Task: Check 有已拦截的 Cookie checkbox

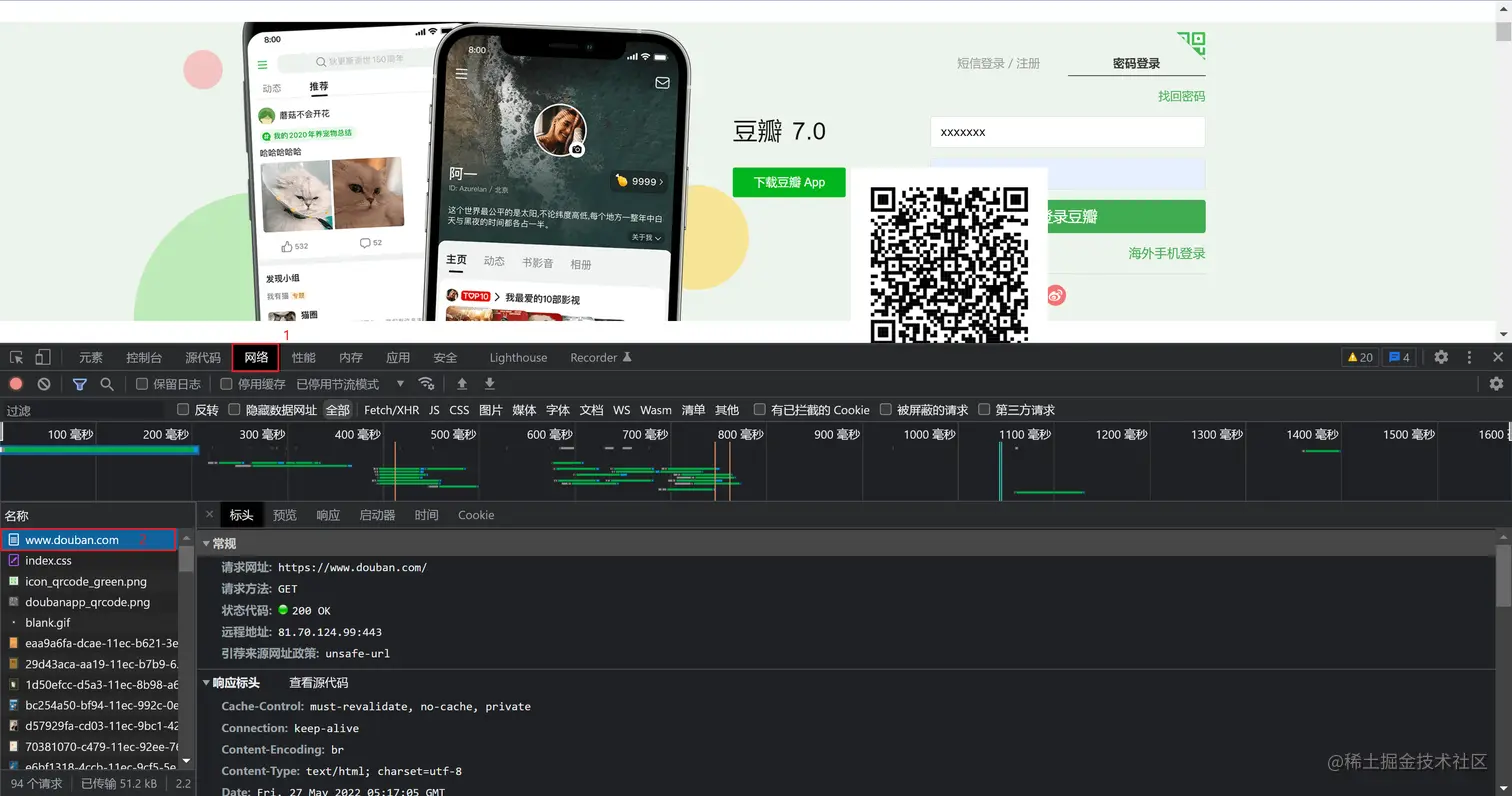Action: [x=760, y=410]
